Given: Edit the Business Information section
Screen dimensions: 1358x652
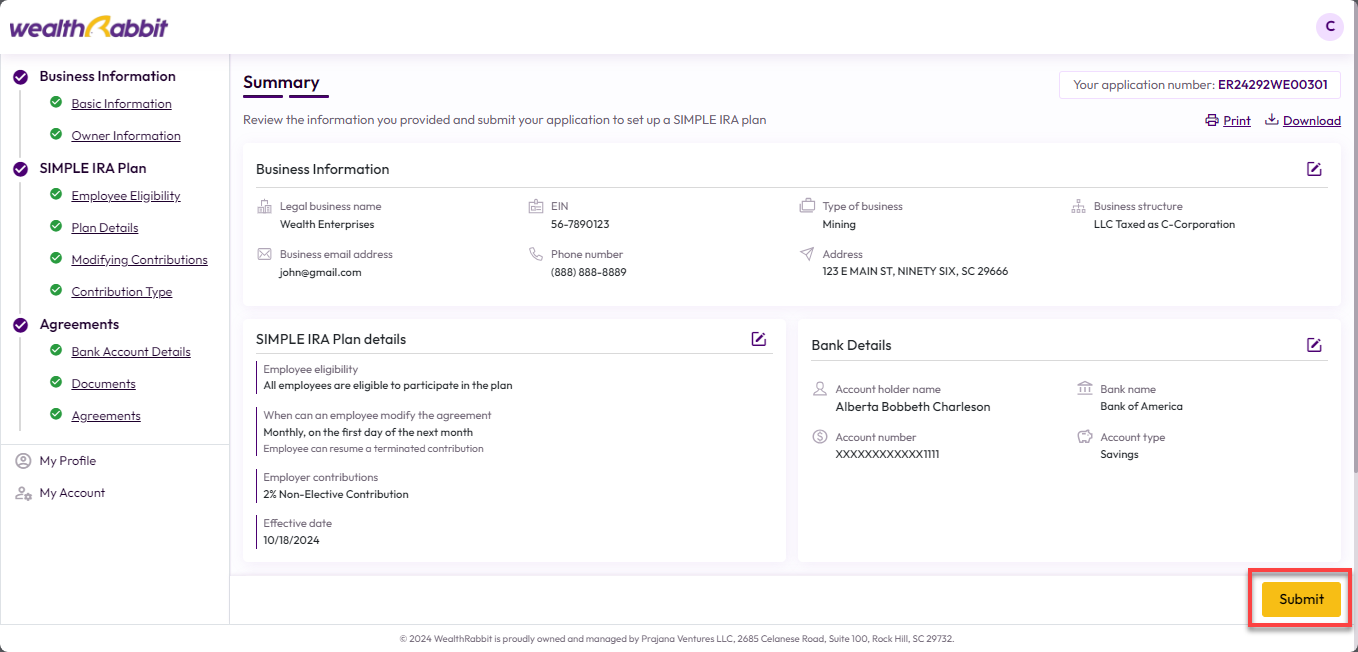Looking at the screenshot, I should (1314, 169).
